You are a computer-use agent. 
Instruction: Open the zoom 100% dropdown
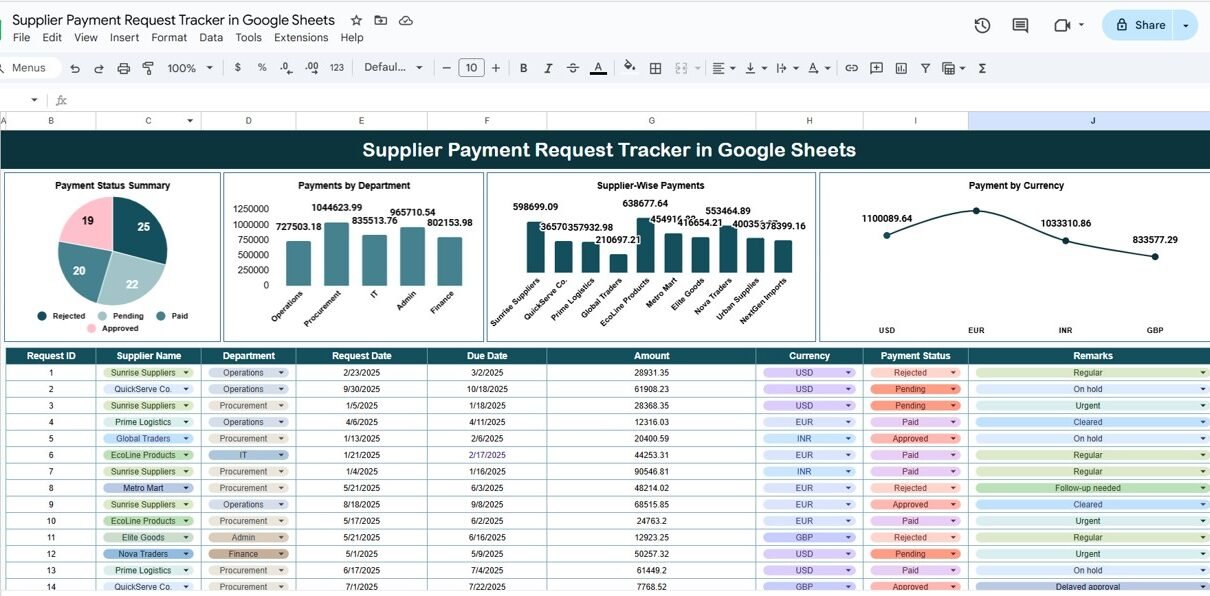pyautogui.click(x=190, y=68)
